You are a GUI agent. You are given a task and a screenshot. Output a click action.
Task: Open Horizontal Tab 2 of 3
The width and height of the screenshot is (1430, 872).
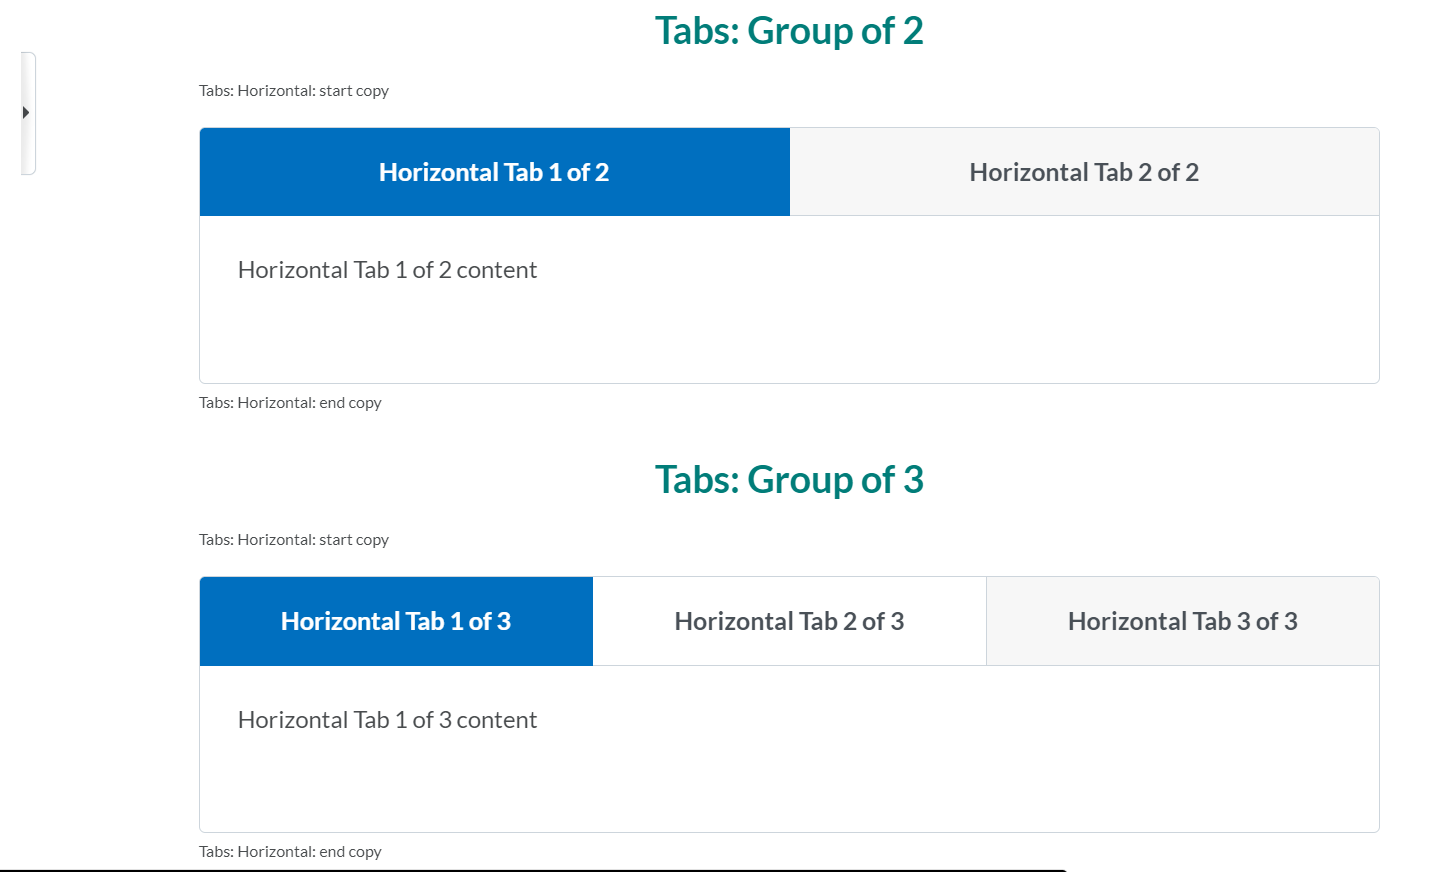tap(789, 621)
